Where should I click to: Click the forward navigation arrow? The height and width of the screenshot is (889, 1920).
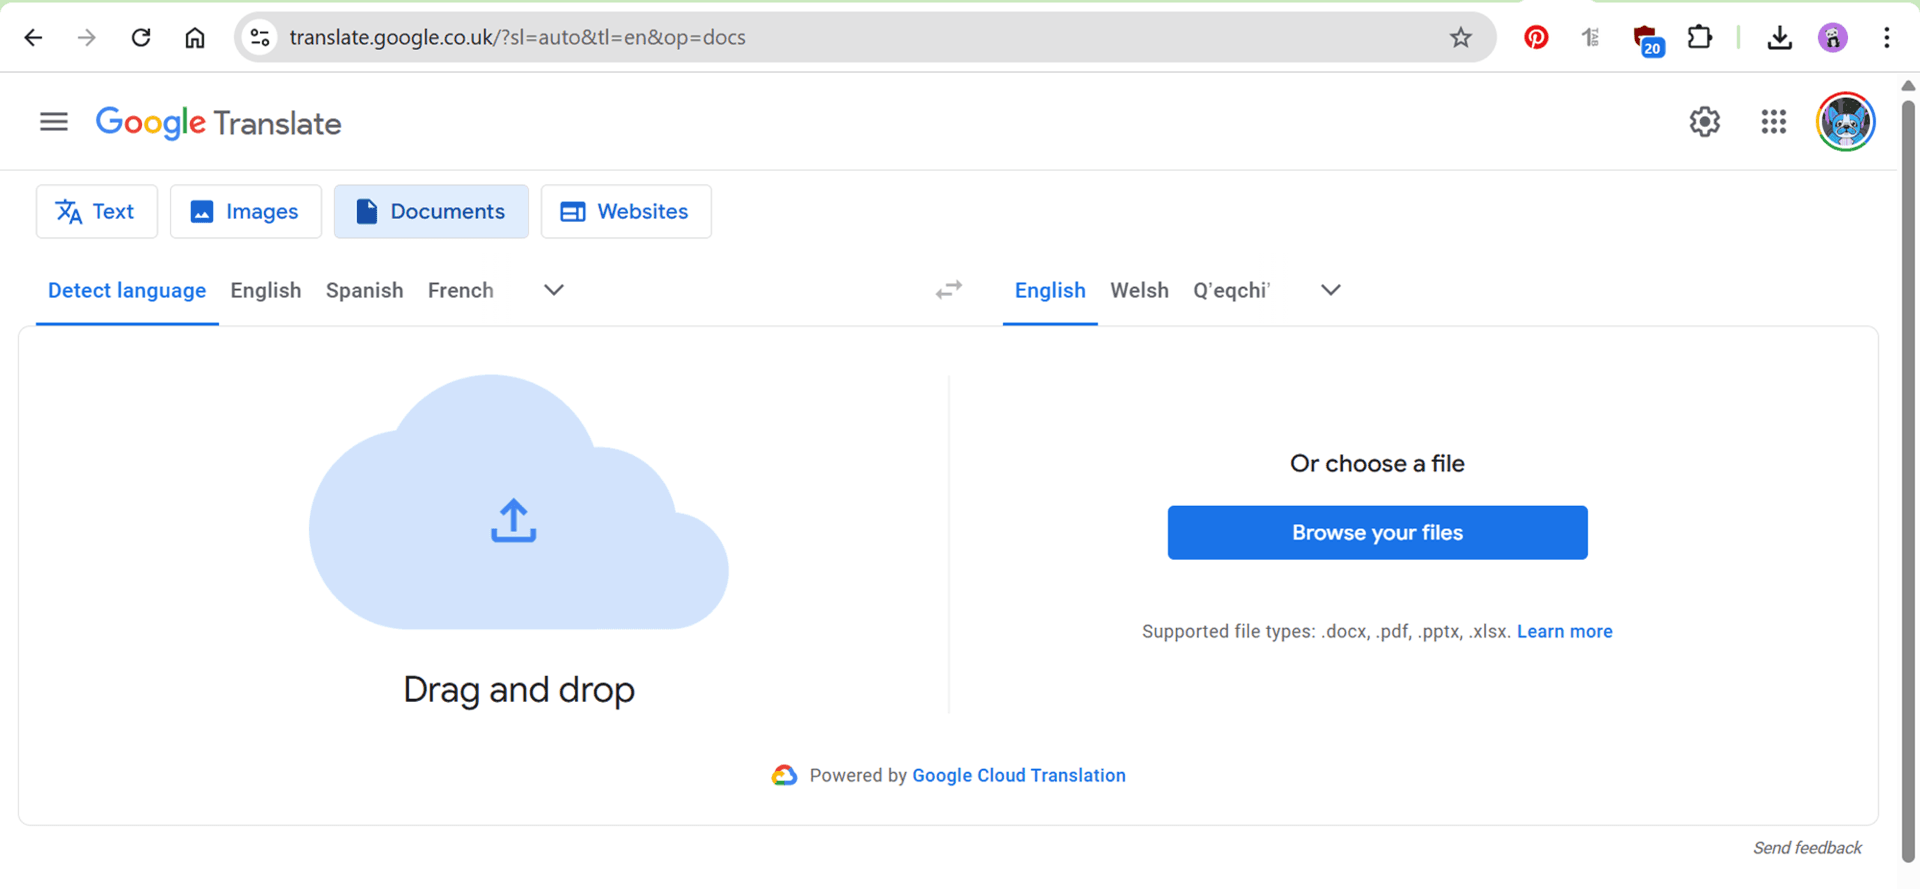coord(87,38)
